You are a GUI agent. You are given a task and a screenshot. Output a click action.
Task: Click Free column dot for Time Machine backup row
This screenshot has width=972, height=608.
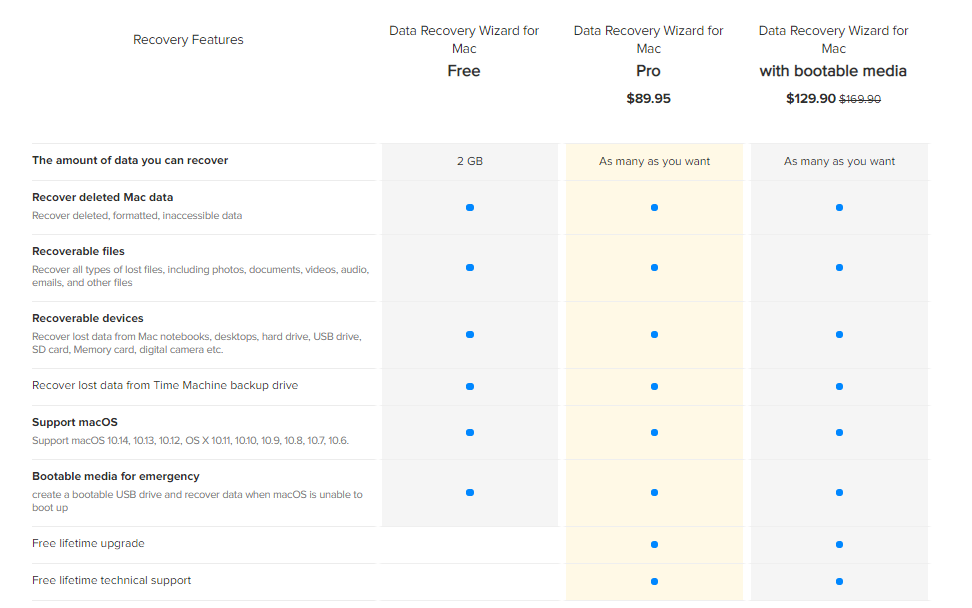coord(470,387)
